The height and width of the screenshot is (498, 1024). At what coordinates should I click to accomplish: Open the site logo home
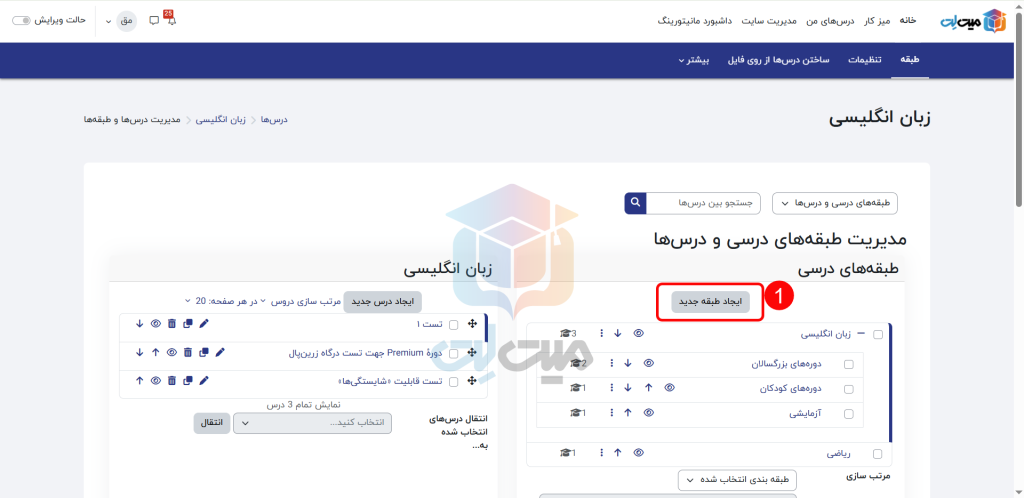[973, 20]
